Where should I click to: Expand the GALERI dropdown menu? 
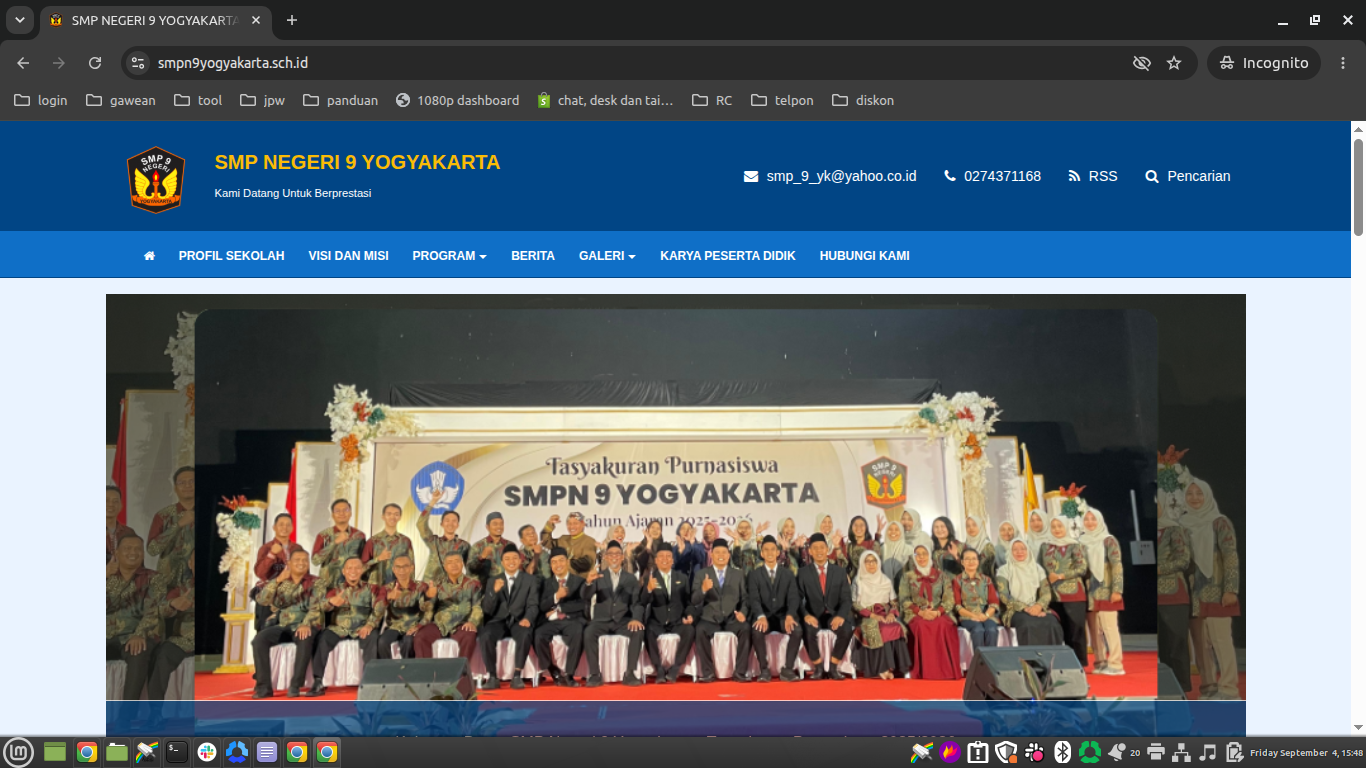[607, 256]
